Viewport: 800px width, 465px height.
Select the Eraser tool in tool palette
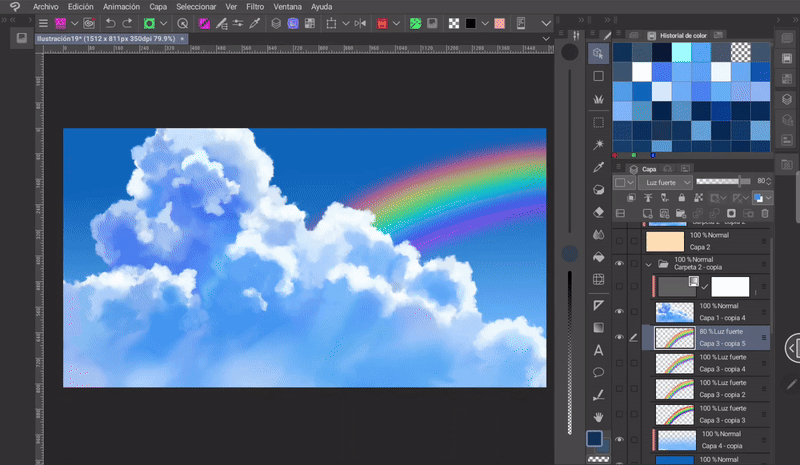pyautogui.click(x=598, y=212)
